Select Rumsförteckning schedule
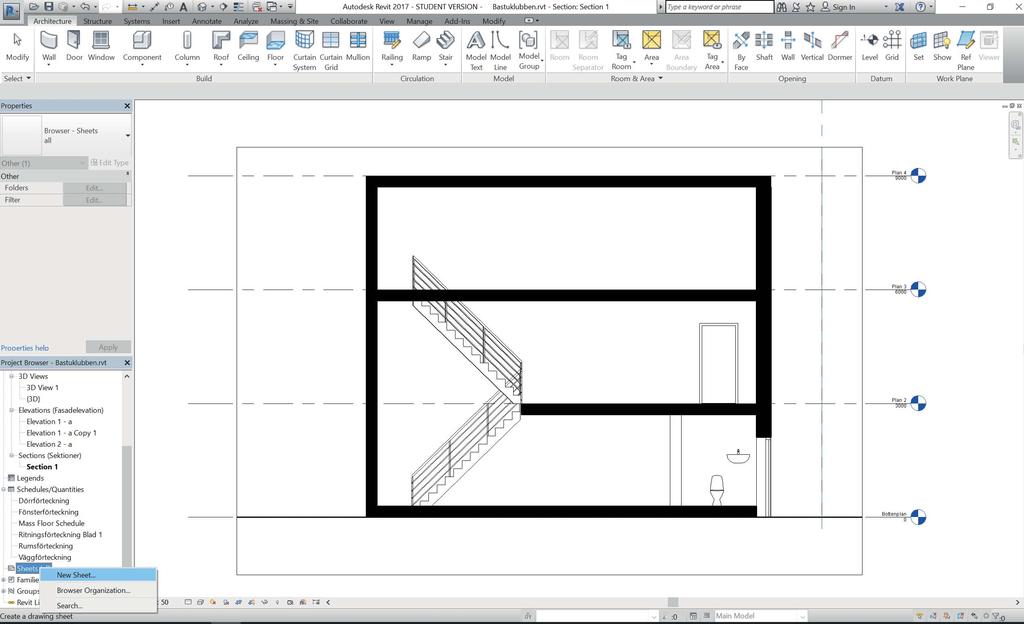 tap(46, 546)
